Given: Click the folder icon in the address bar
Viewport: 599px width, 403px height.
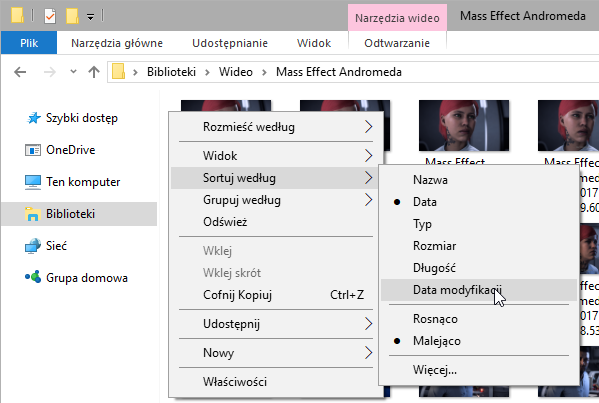Looking at the screenshot, I should (118, 71).
